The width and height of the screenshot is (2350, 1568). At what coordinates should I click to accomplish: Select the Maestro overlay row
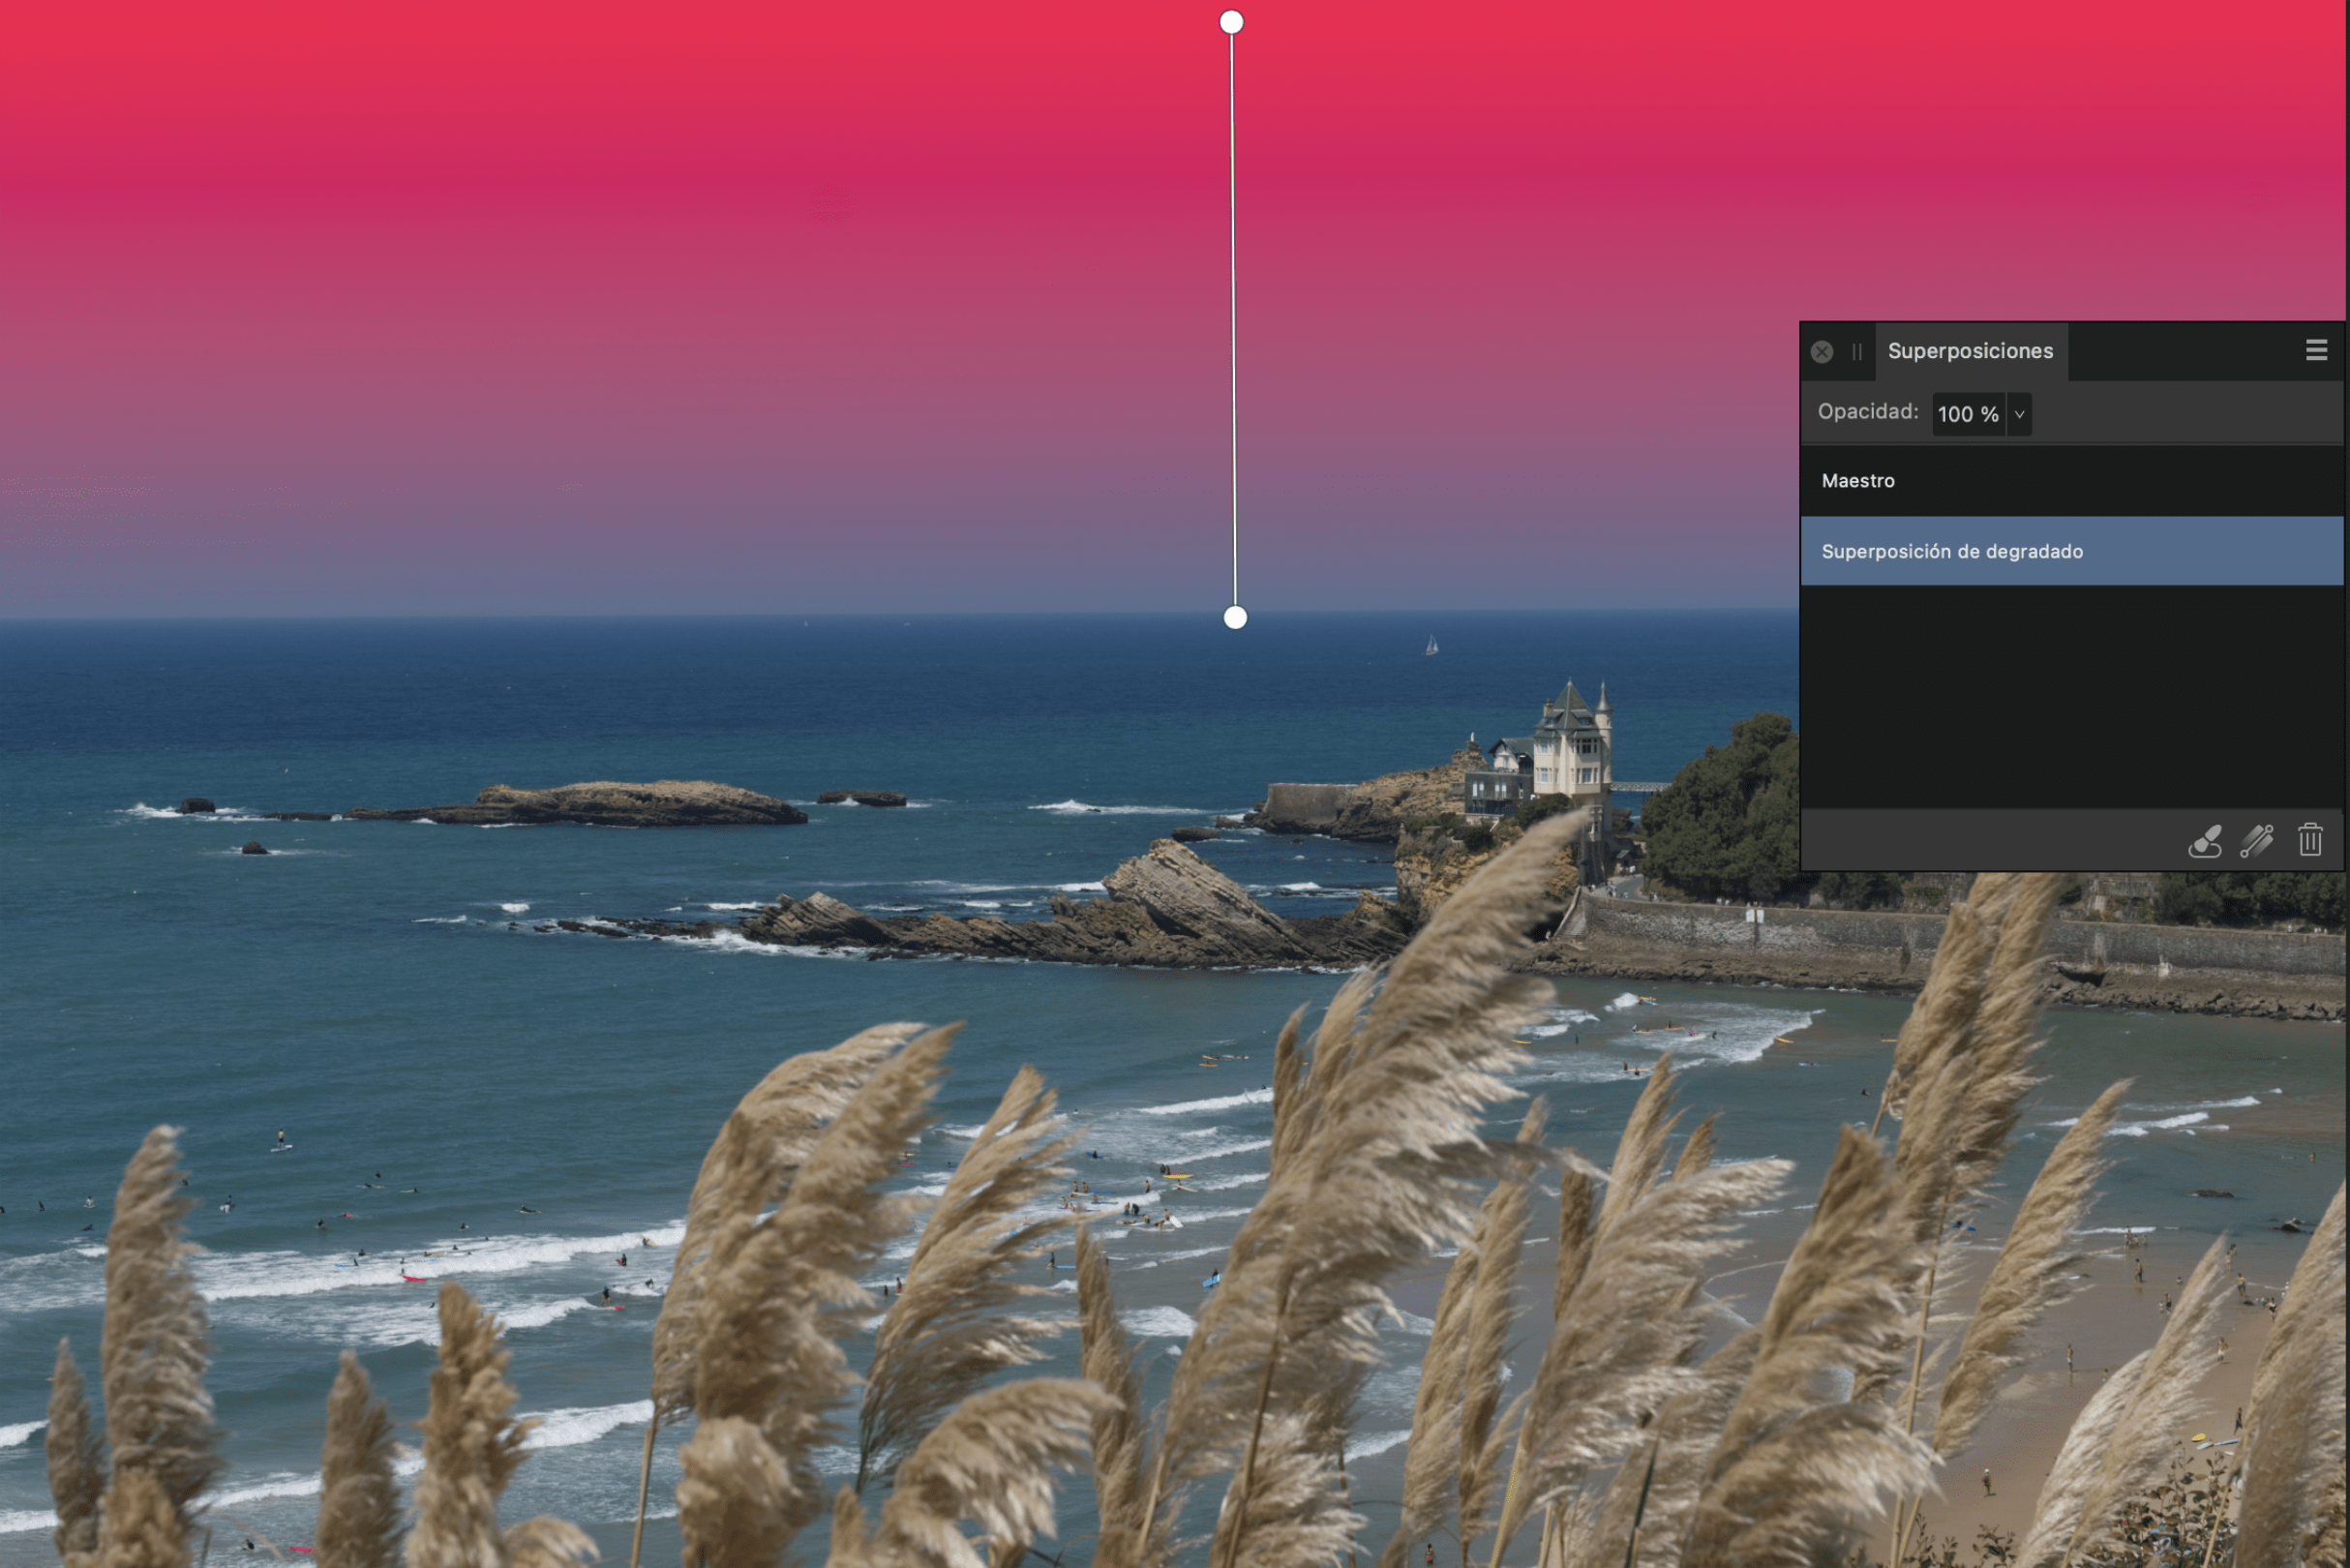tap(2071, 481)
